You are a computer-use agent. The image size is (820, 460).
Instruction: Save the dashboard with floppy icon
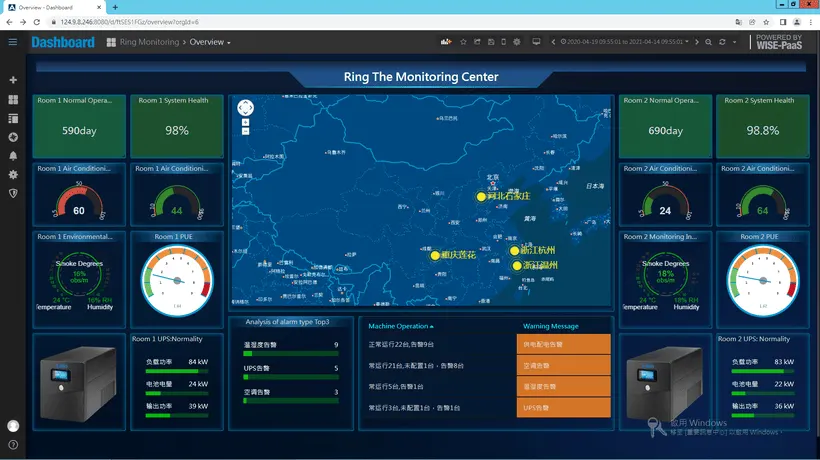[x=491, y=42]
